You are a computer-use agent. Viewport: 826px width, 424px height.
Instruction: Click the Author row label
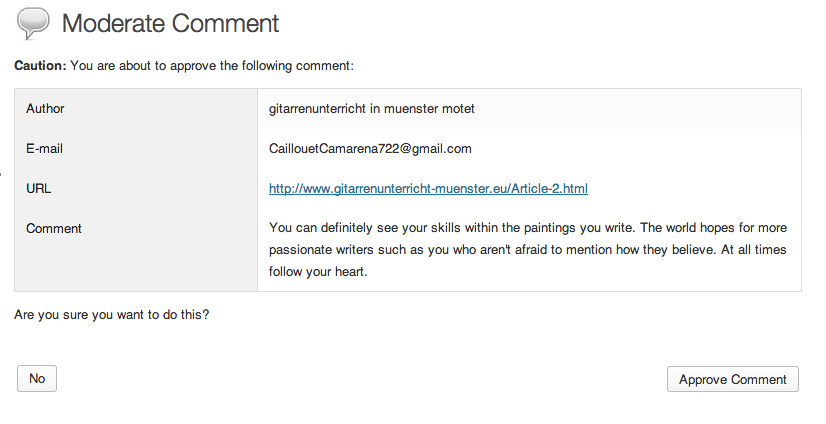(x=45, y=109)
